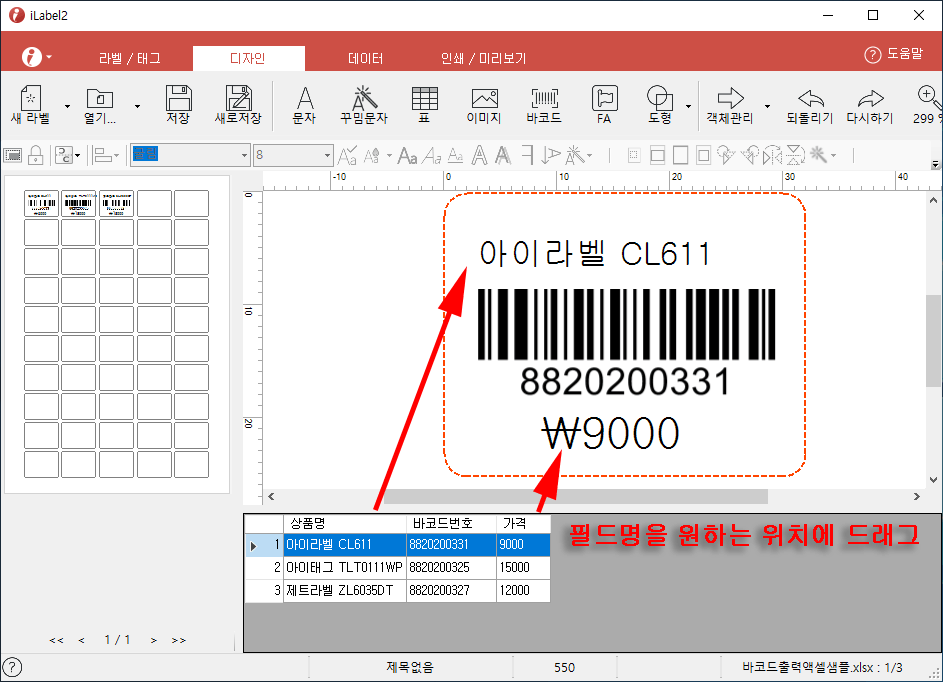943x682 pixels.
Task: Open the 도움말 help icon
Action: 872,55
